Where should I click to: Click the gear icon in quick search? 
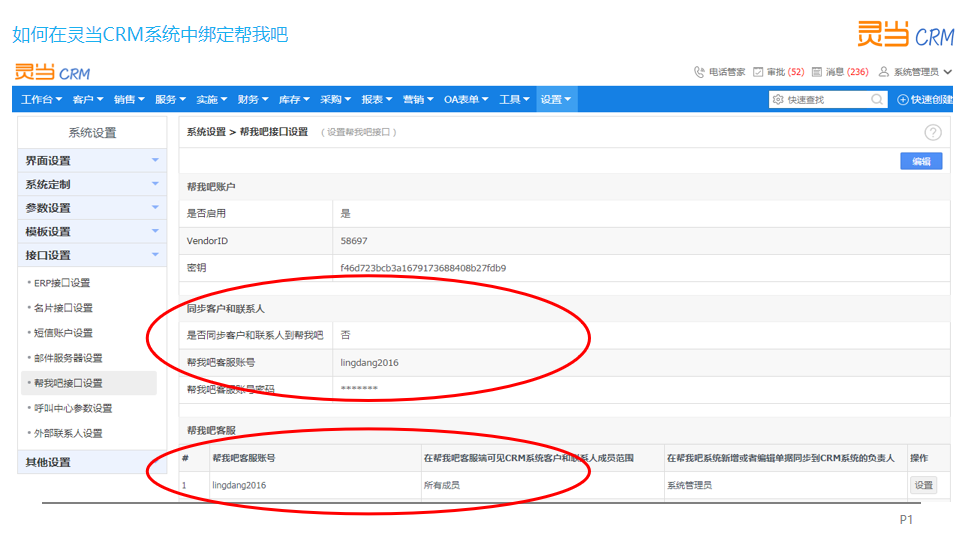pyautogui.click(x=778, y=100)
